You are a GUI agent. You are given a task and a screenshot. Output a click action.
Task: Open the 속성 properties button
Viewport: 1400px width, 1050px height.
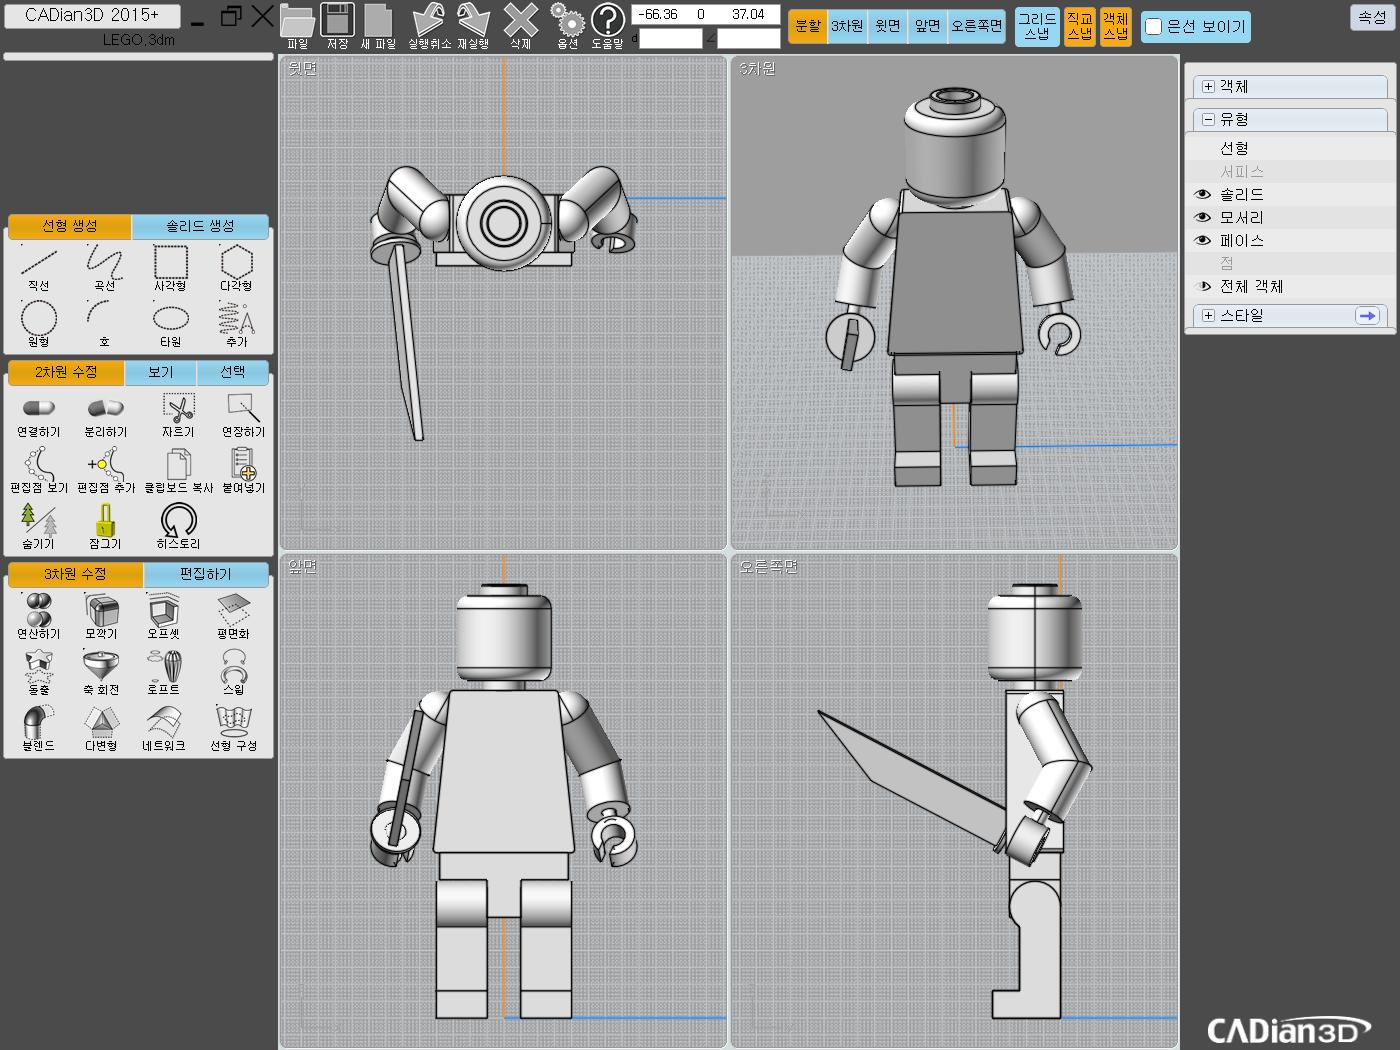[1372, 17]
